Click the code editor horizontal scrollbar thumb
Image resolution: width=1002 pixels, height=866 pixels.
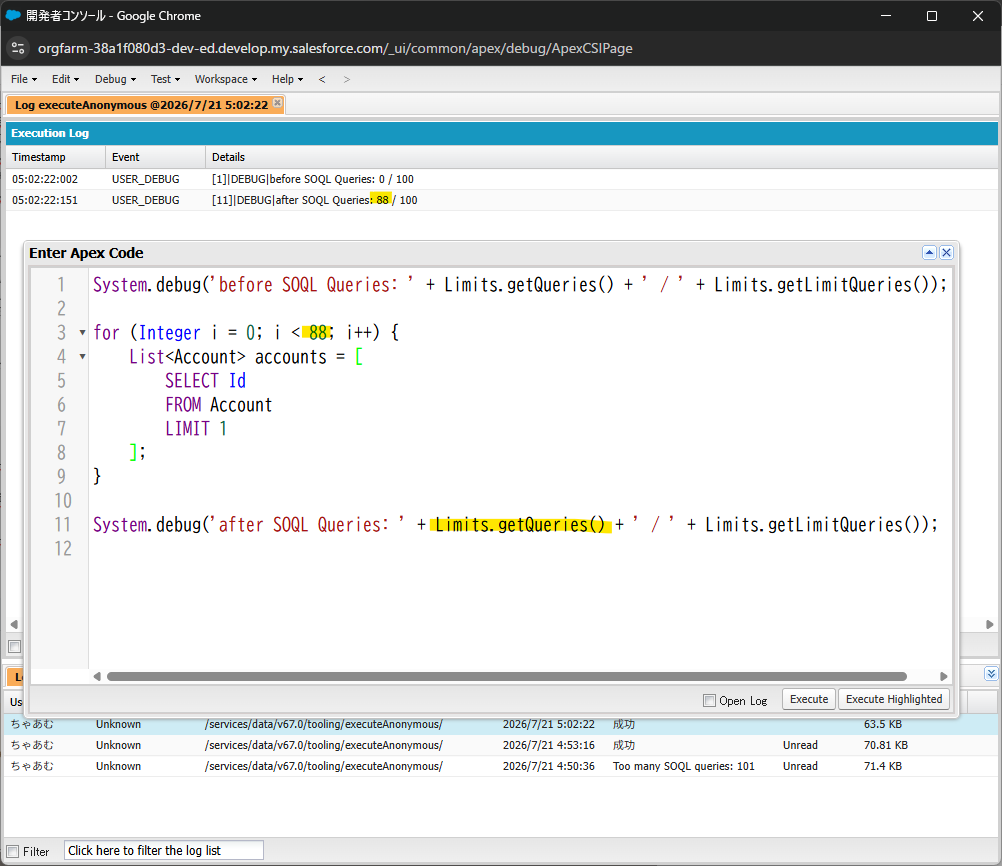point(507,676)
